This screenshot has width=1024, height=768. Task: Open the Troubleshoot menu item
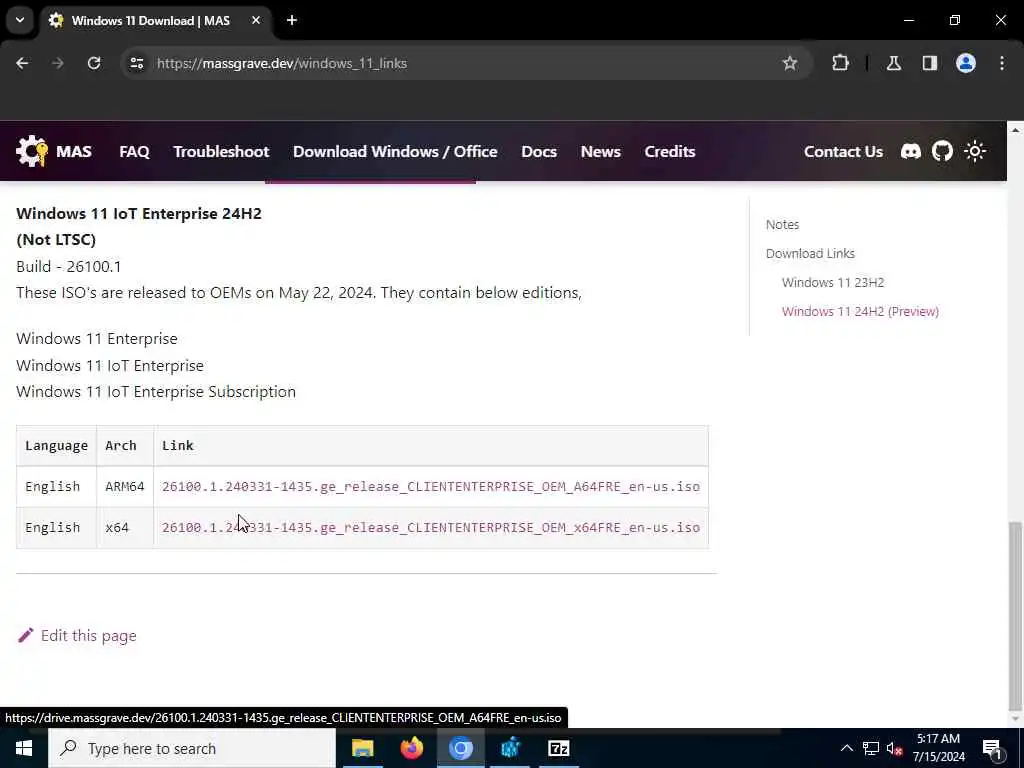pos(221,152)
